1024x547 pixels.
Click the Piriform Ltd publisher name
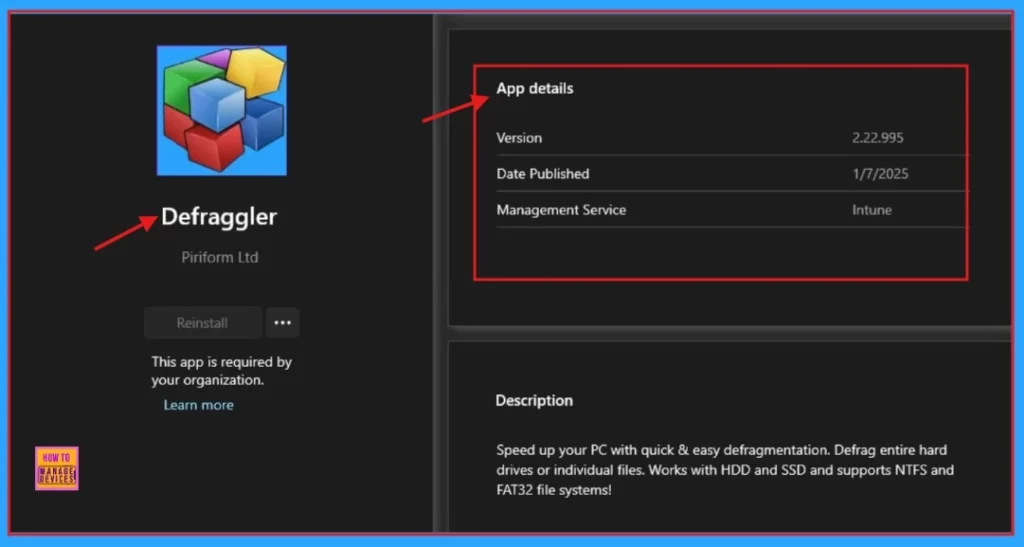click(x=220, y=257)
